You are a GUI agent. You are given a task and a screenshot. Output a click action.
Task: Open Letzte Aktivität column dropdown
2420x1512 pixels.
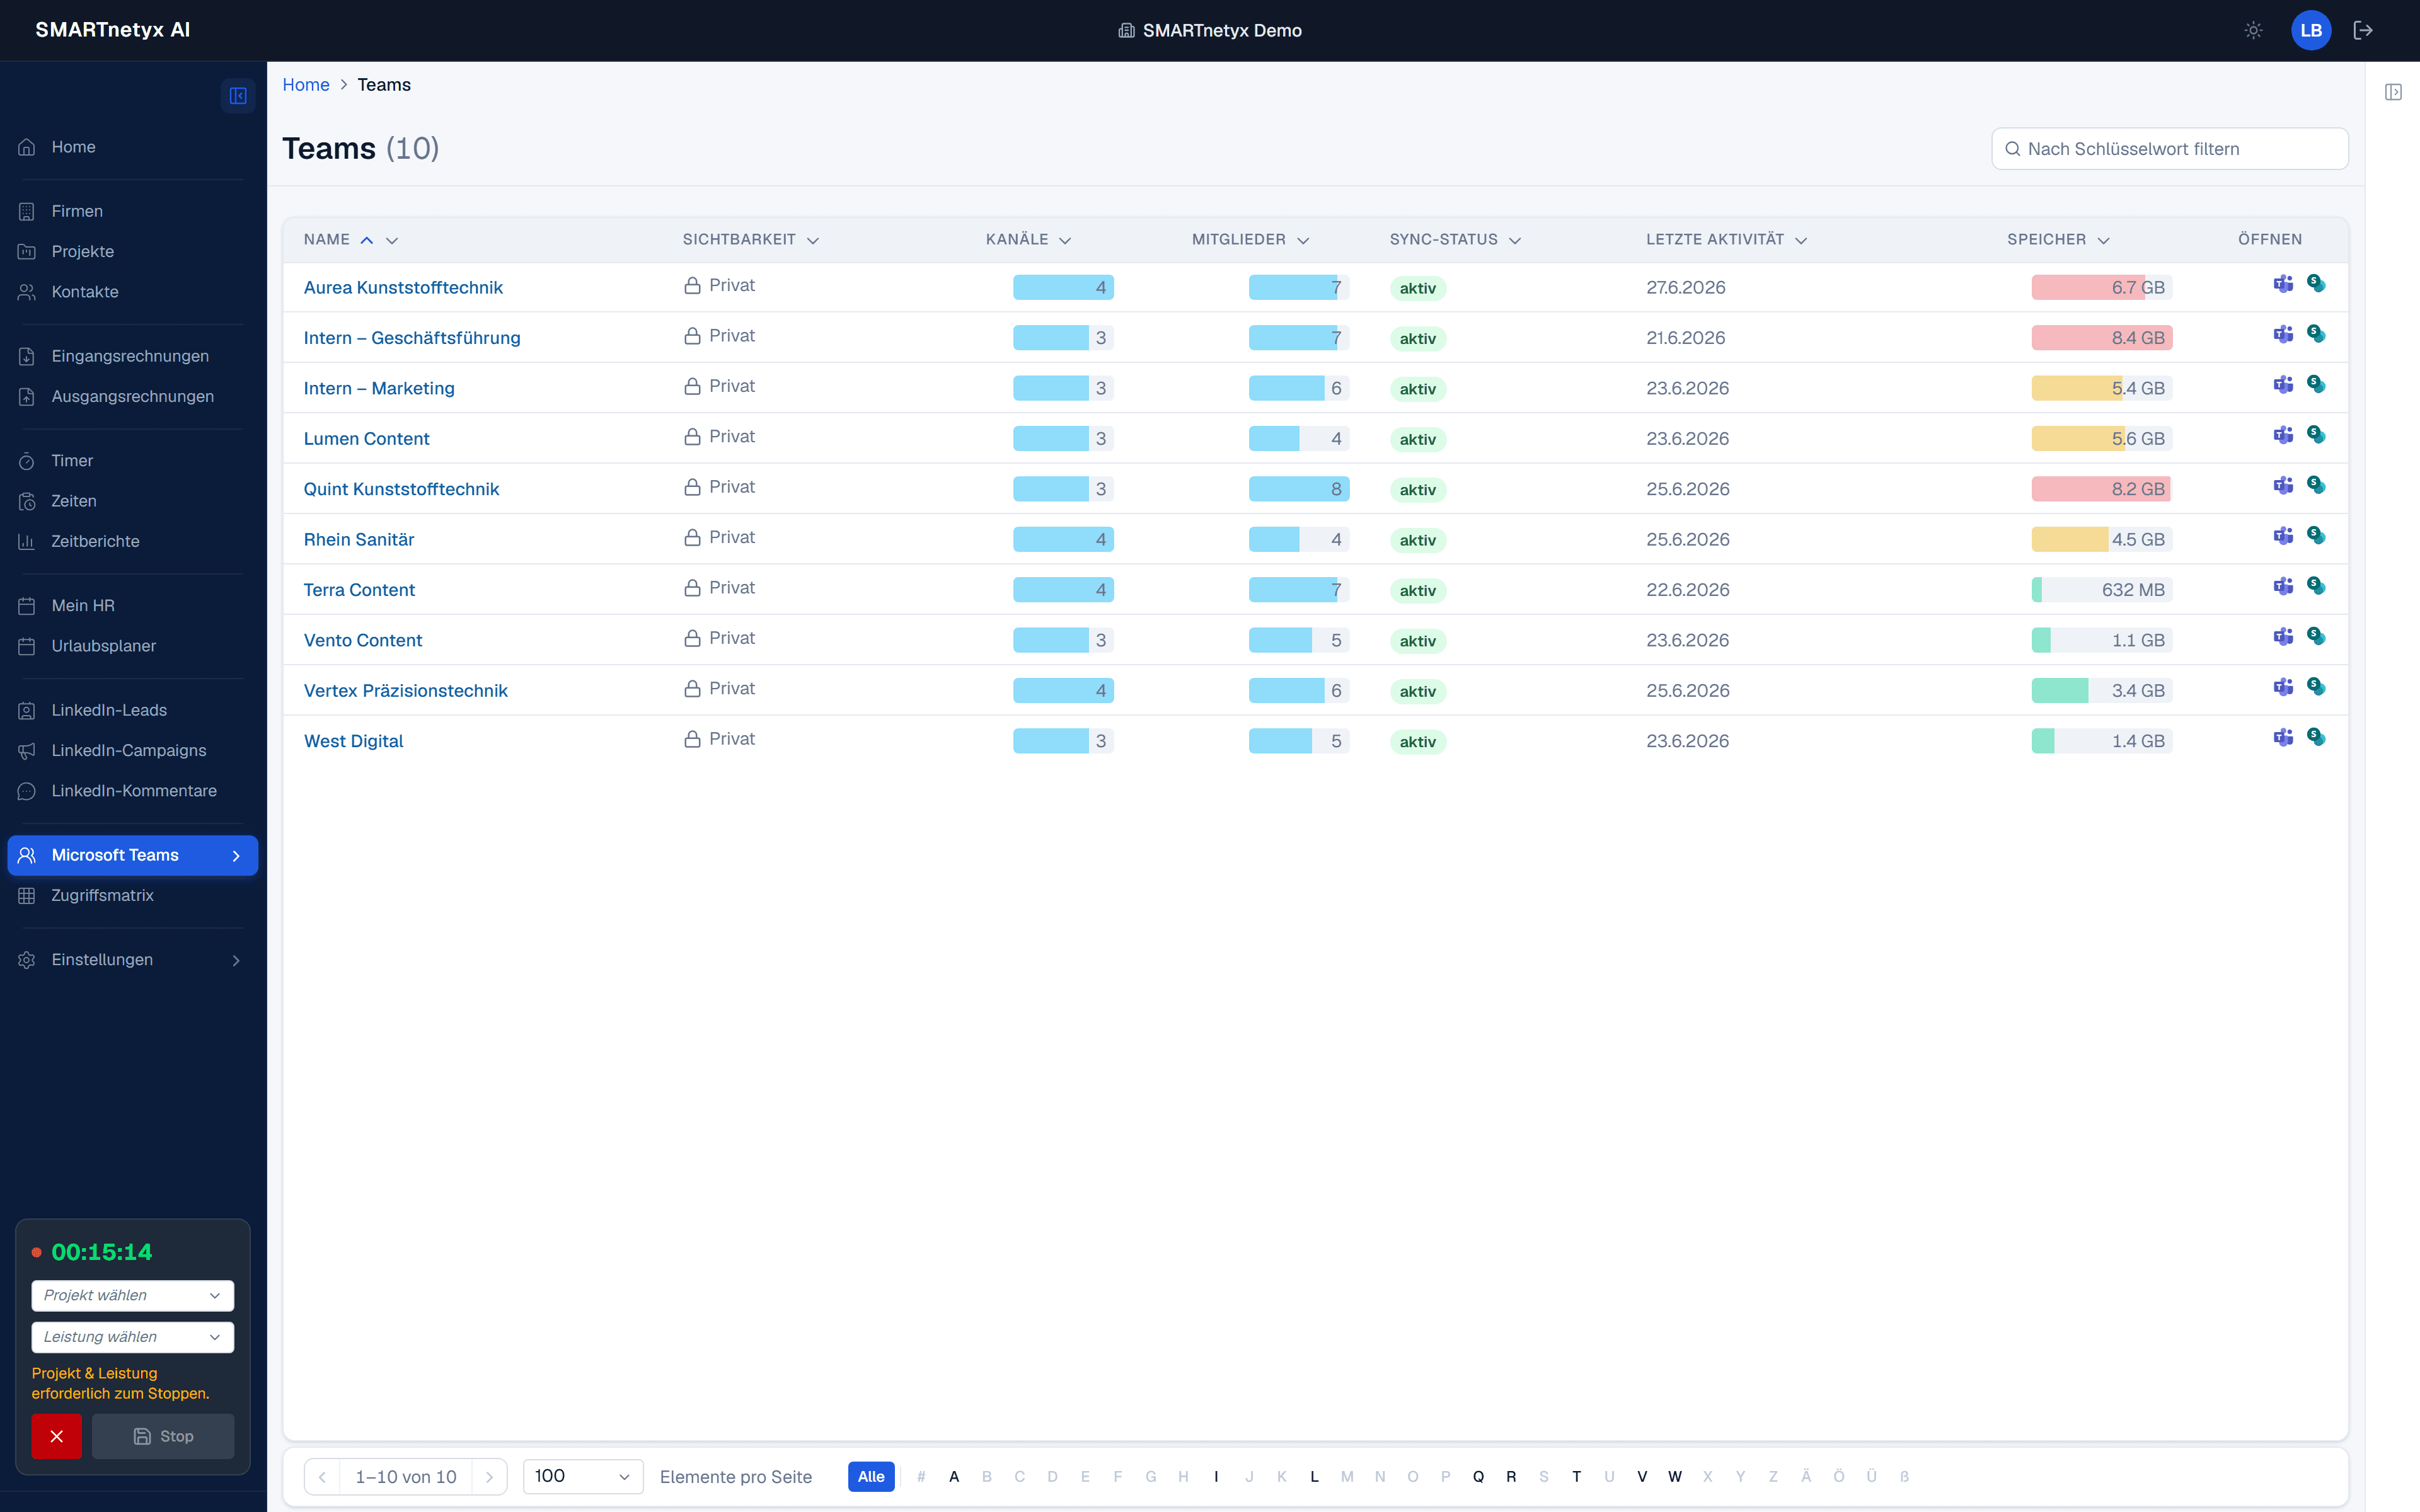[1801, 240]
